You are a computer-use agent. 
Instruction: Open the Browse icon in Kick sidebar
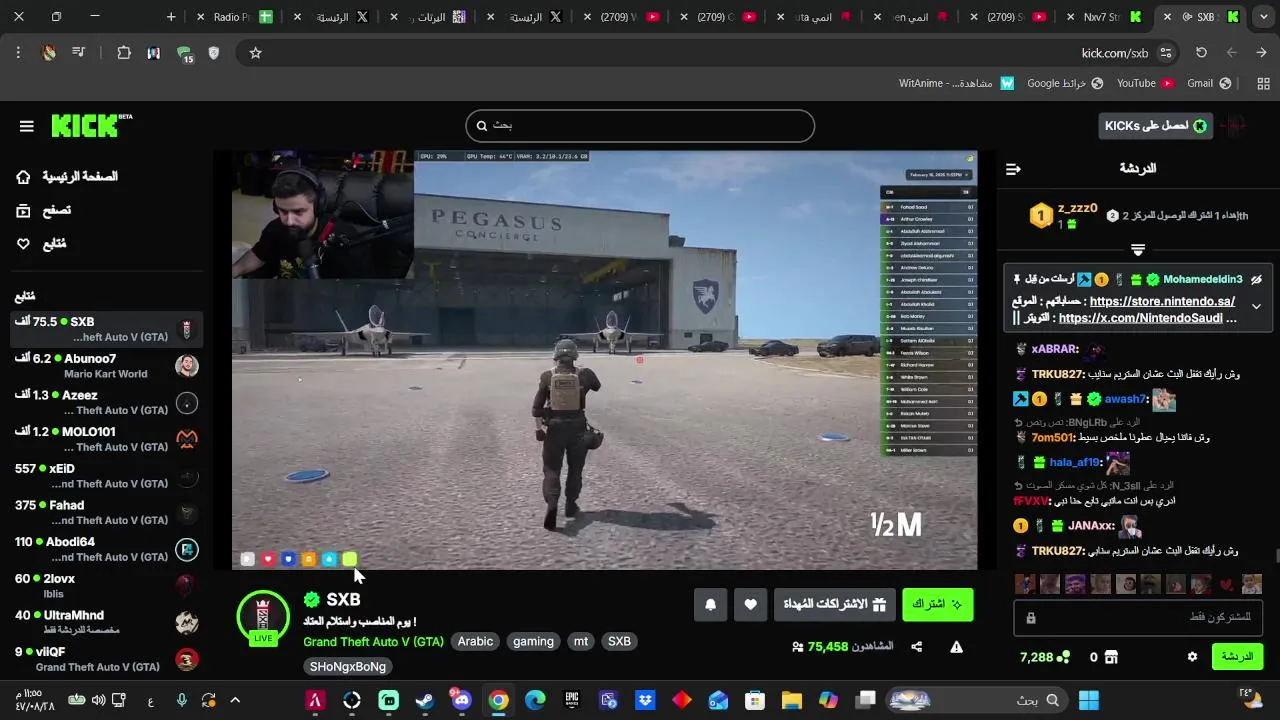click(x=23, y=210)
